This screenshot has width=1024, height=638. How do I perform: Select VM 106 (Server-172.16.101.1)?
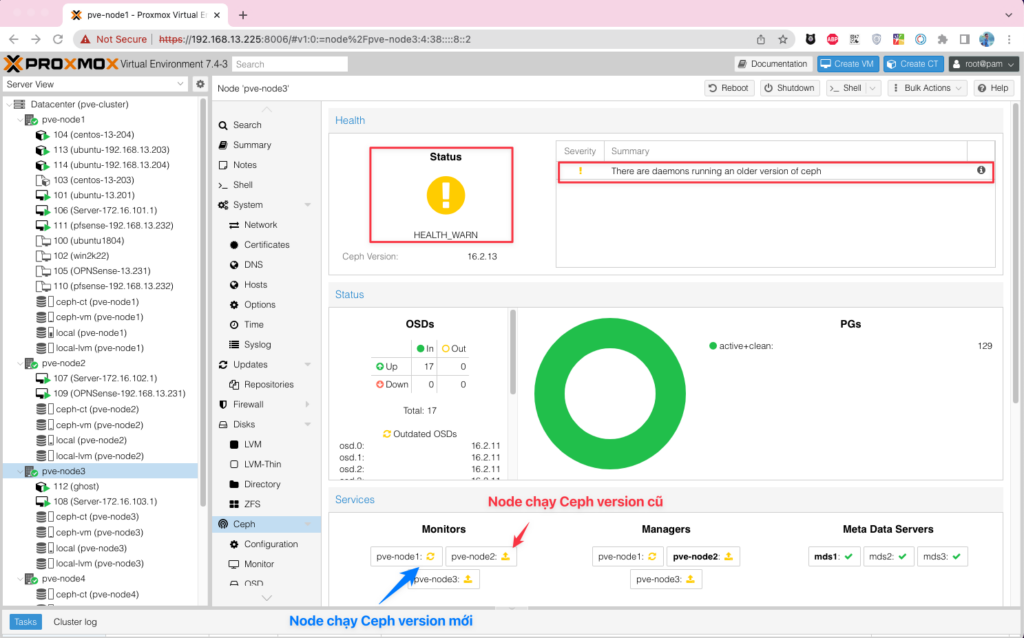(105, 210)
